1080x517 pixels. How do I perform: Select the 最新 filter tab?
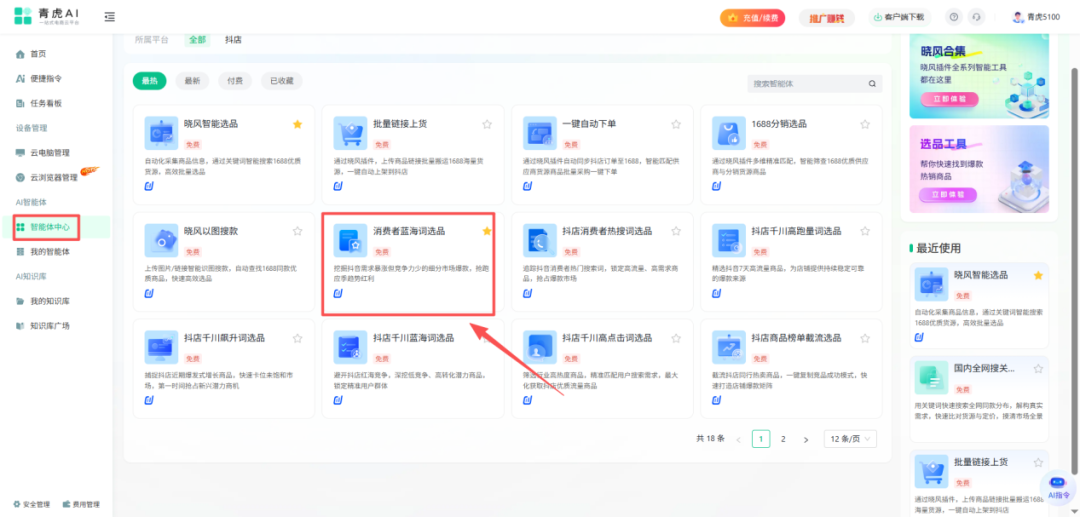[x=192, y=81]
